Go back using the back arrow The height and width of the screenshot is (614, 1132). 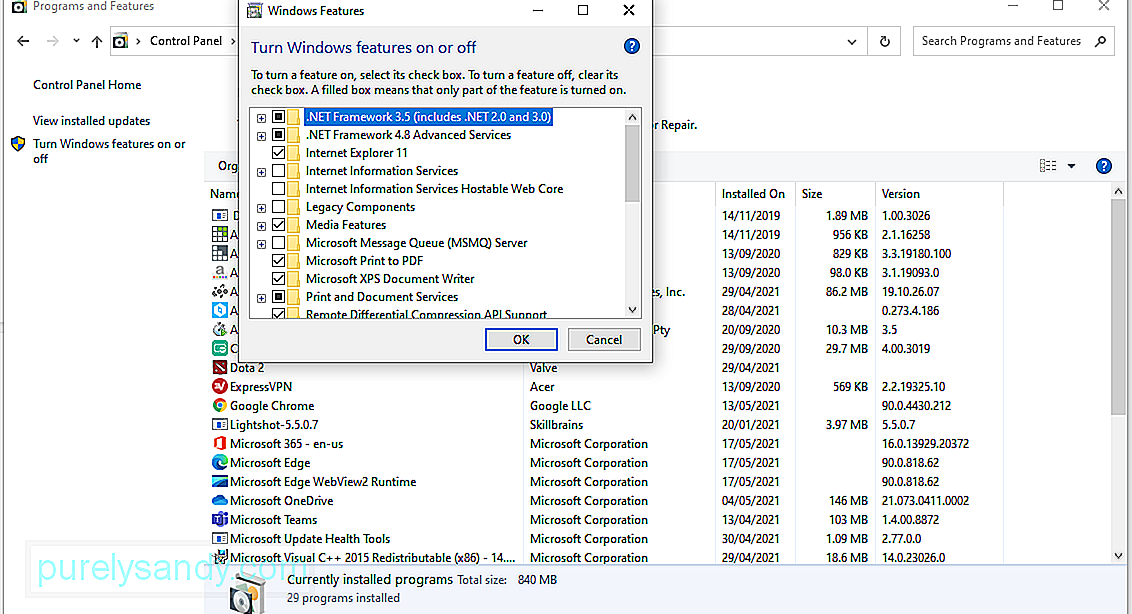[23, 41]
